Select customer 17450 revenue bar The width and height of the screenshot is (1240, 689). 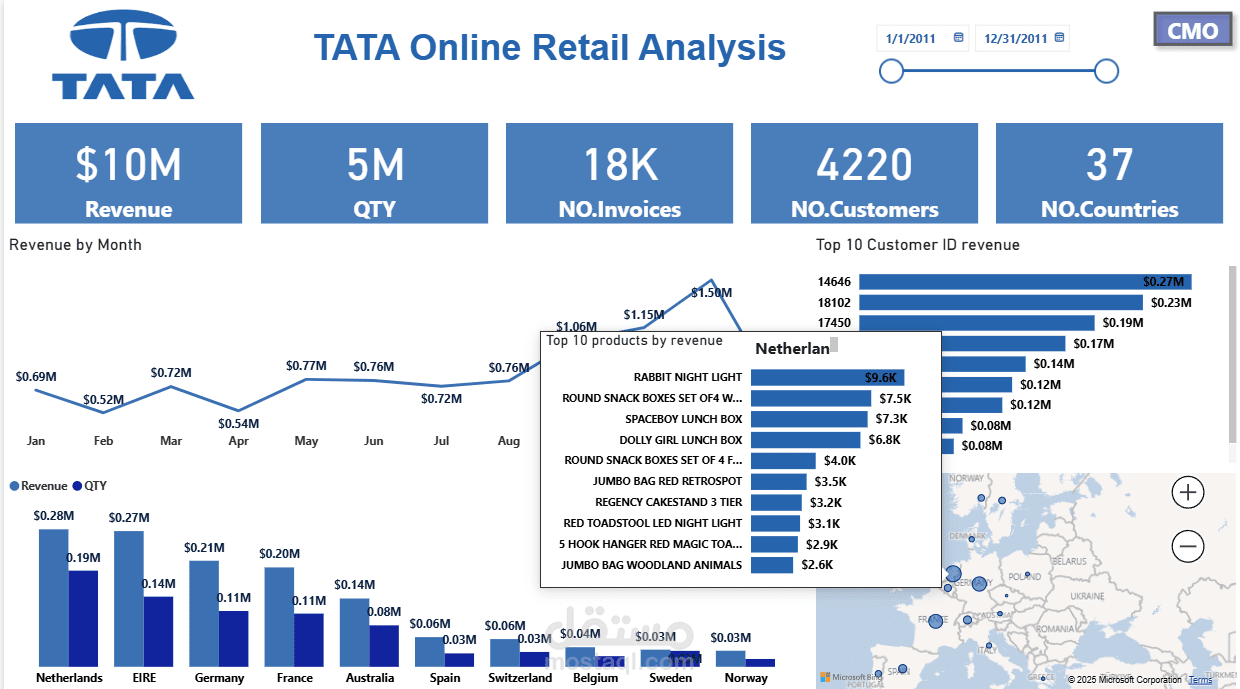(977, 323)
